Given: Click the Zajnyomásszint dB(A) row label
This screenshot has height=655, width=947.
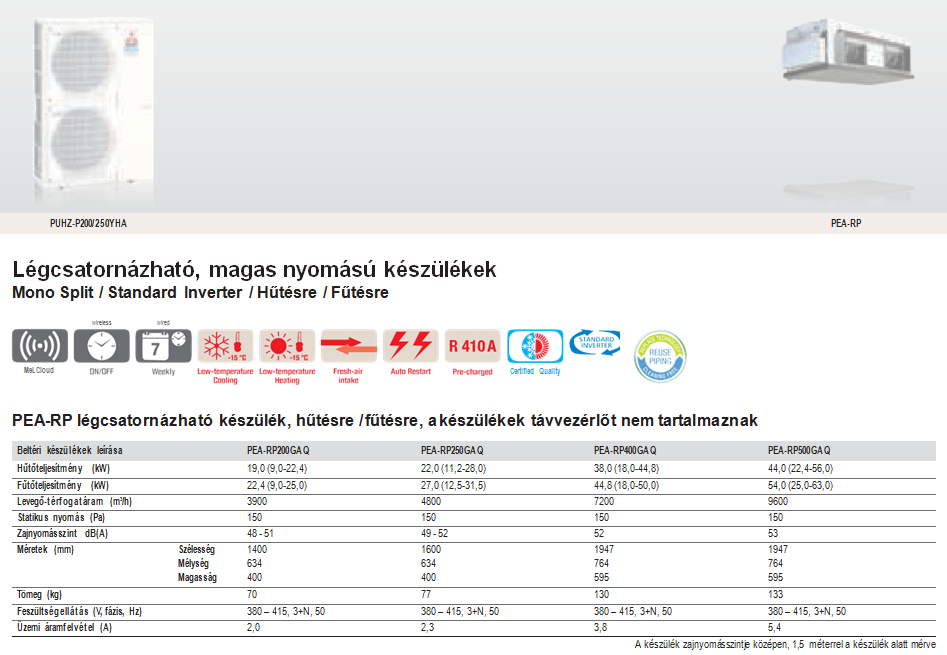Looking at the screenshot, I should [62, 534].
